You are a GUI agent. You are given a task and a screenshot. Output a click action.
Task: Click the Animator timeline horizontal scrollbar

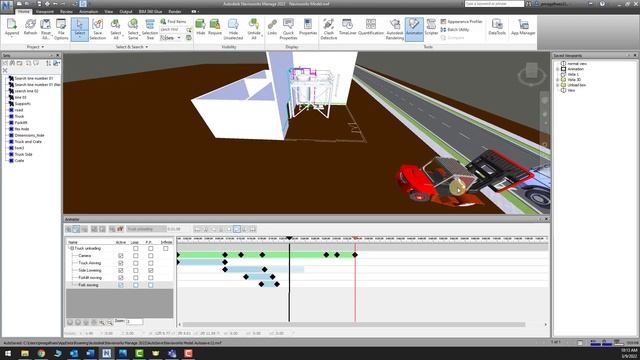(354, 324)
